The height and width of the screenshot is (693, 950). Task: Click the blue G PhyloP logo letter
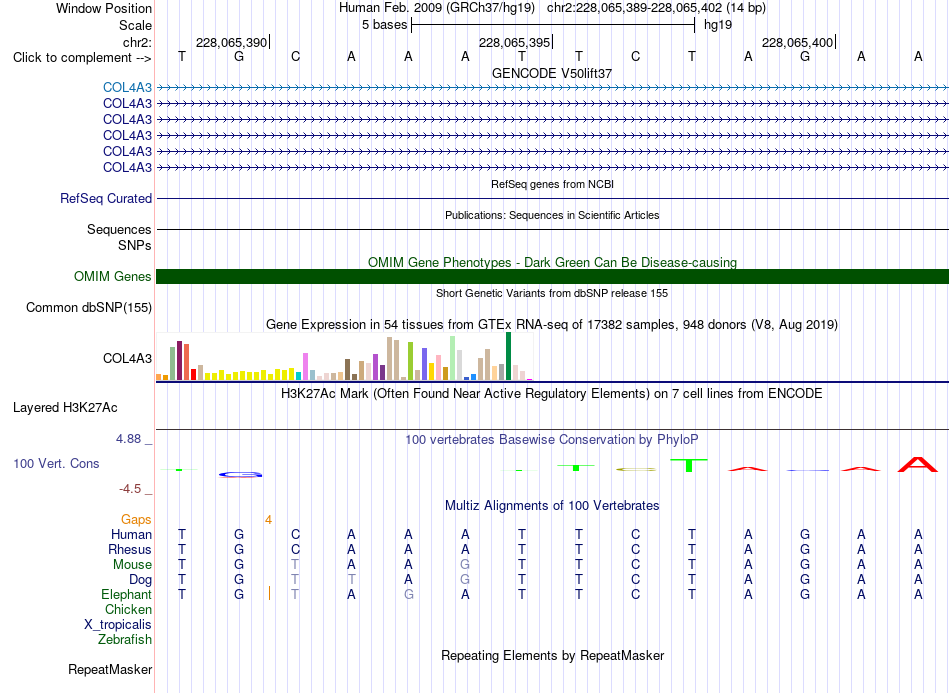tap(240, 474)
